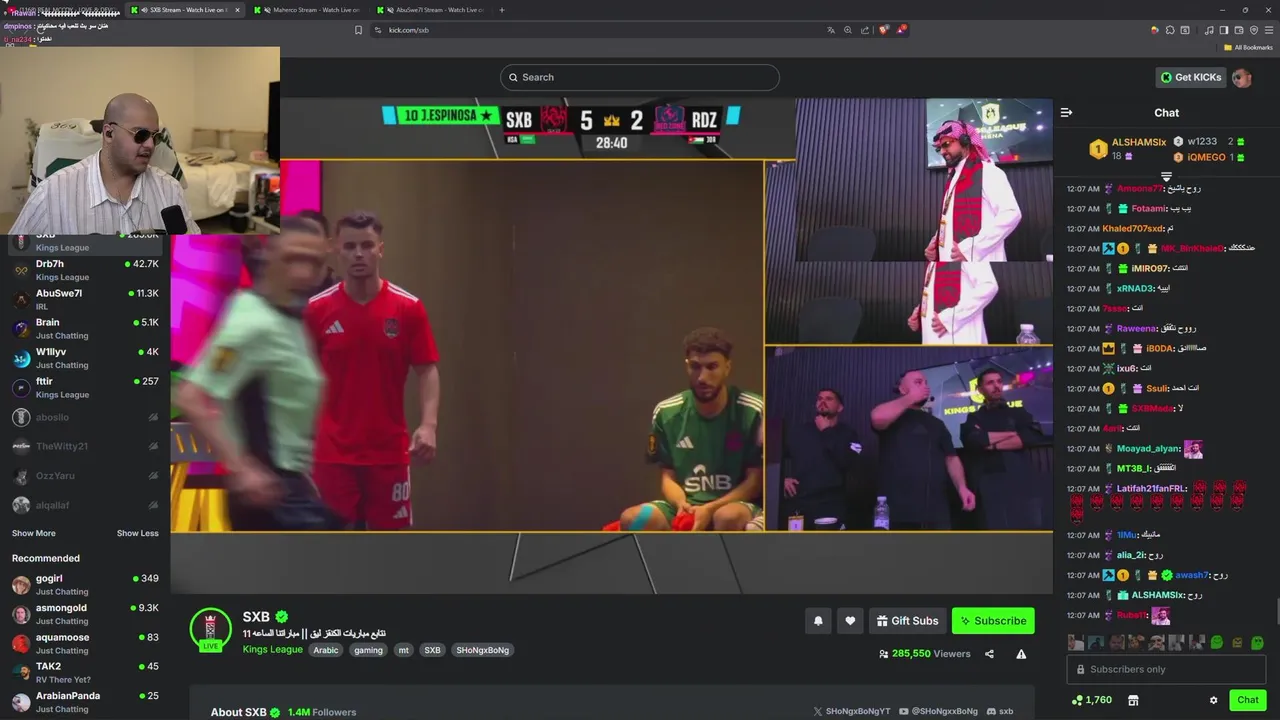Click the green Chat send button

coord(1248,700)
